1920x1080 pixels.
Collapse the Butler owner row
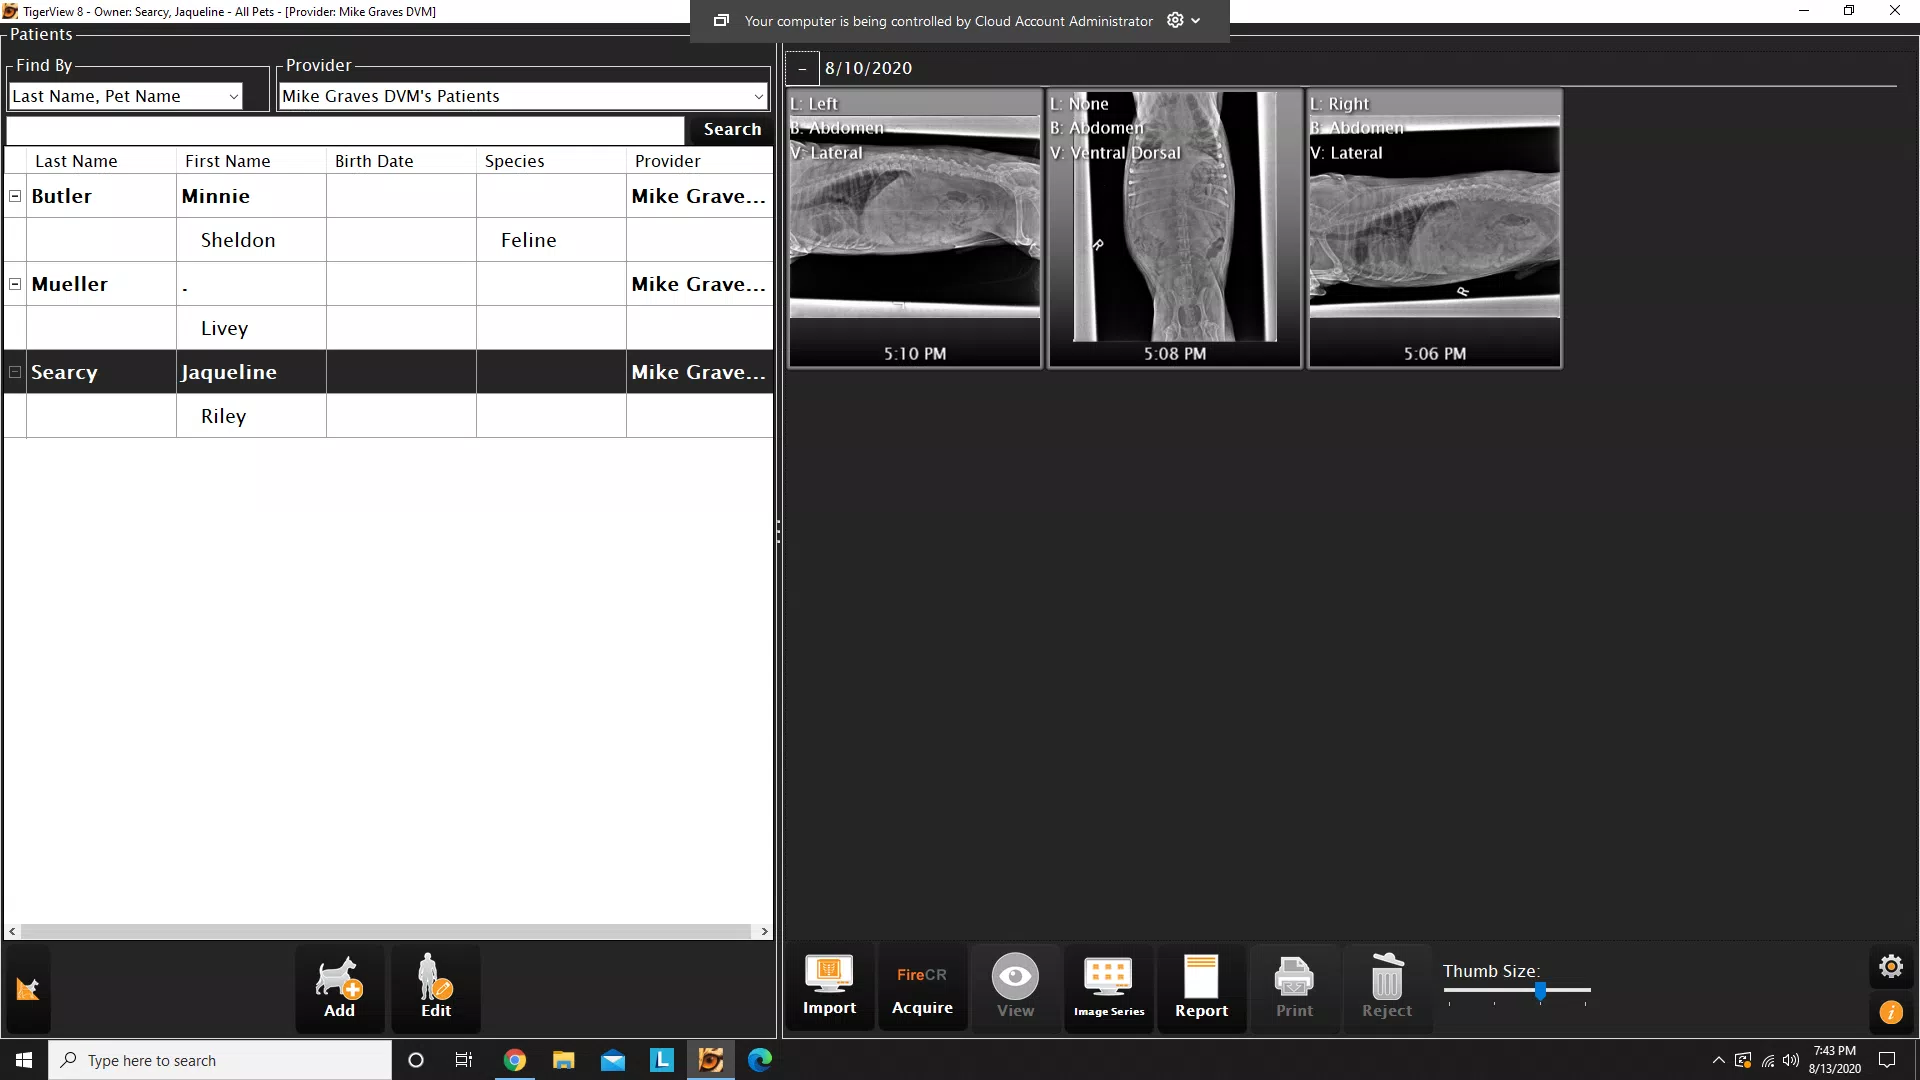[15, 196]
